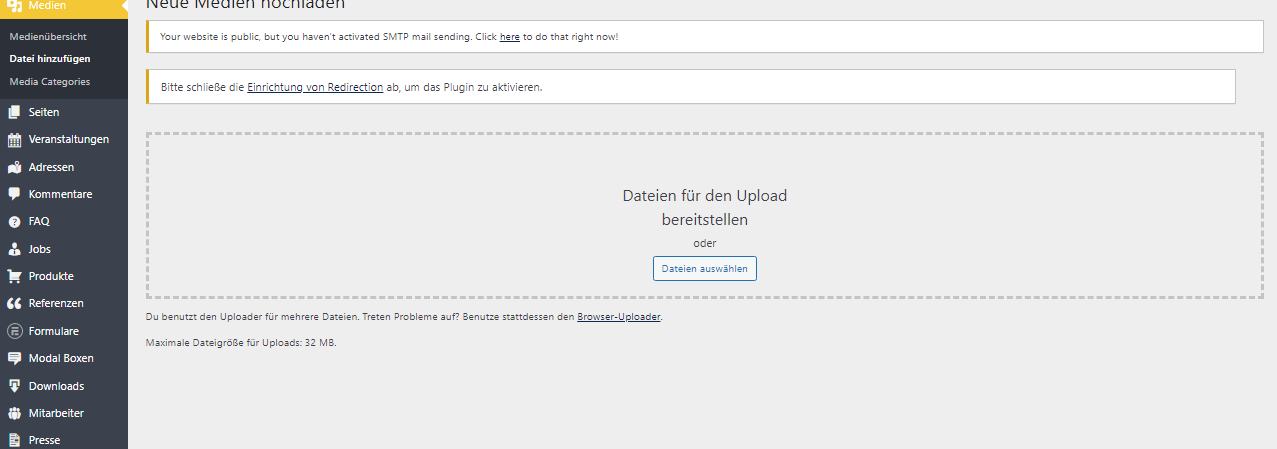Click the Adressen location icon

(x=15, y=167)
